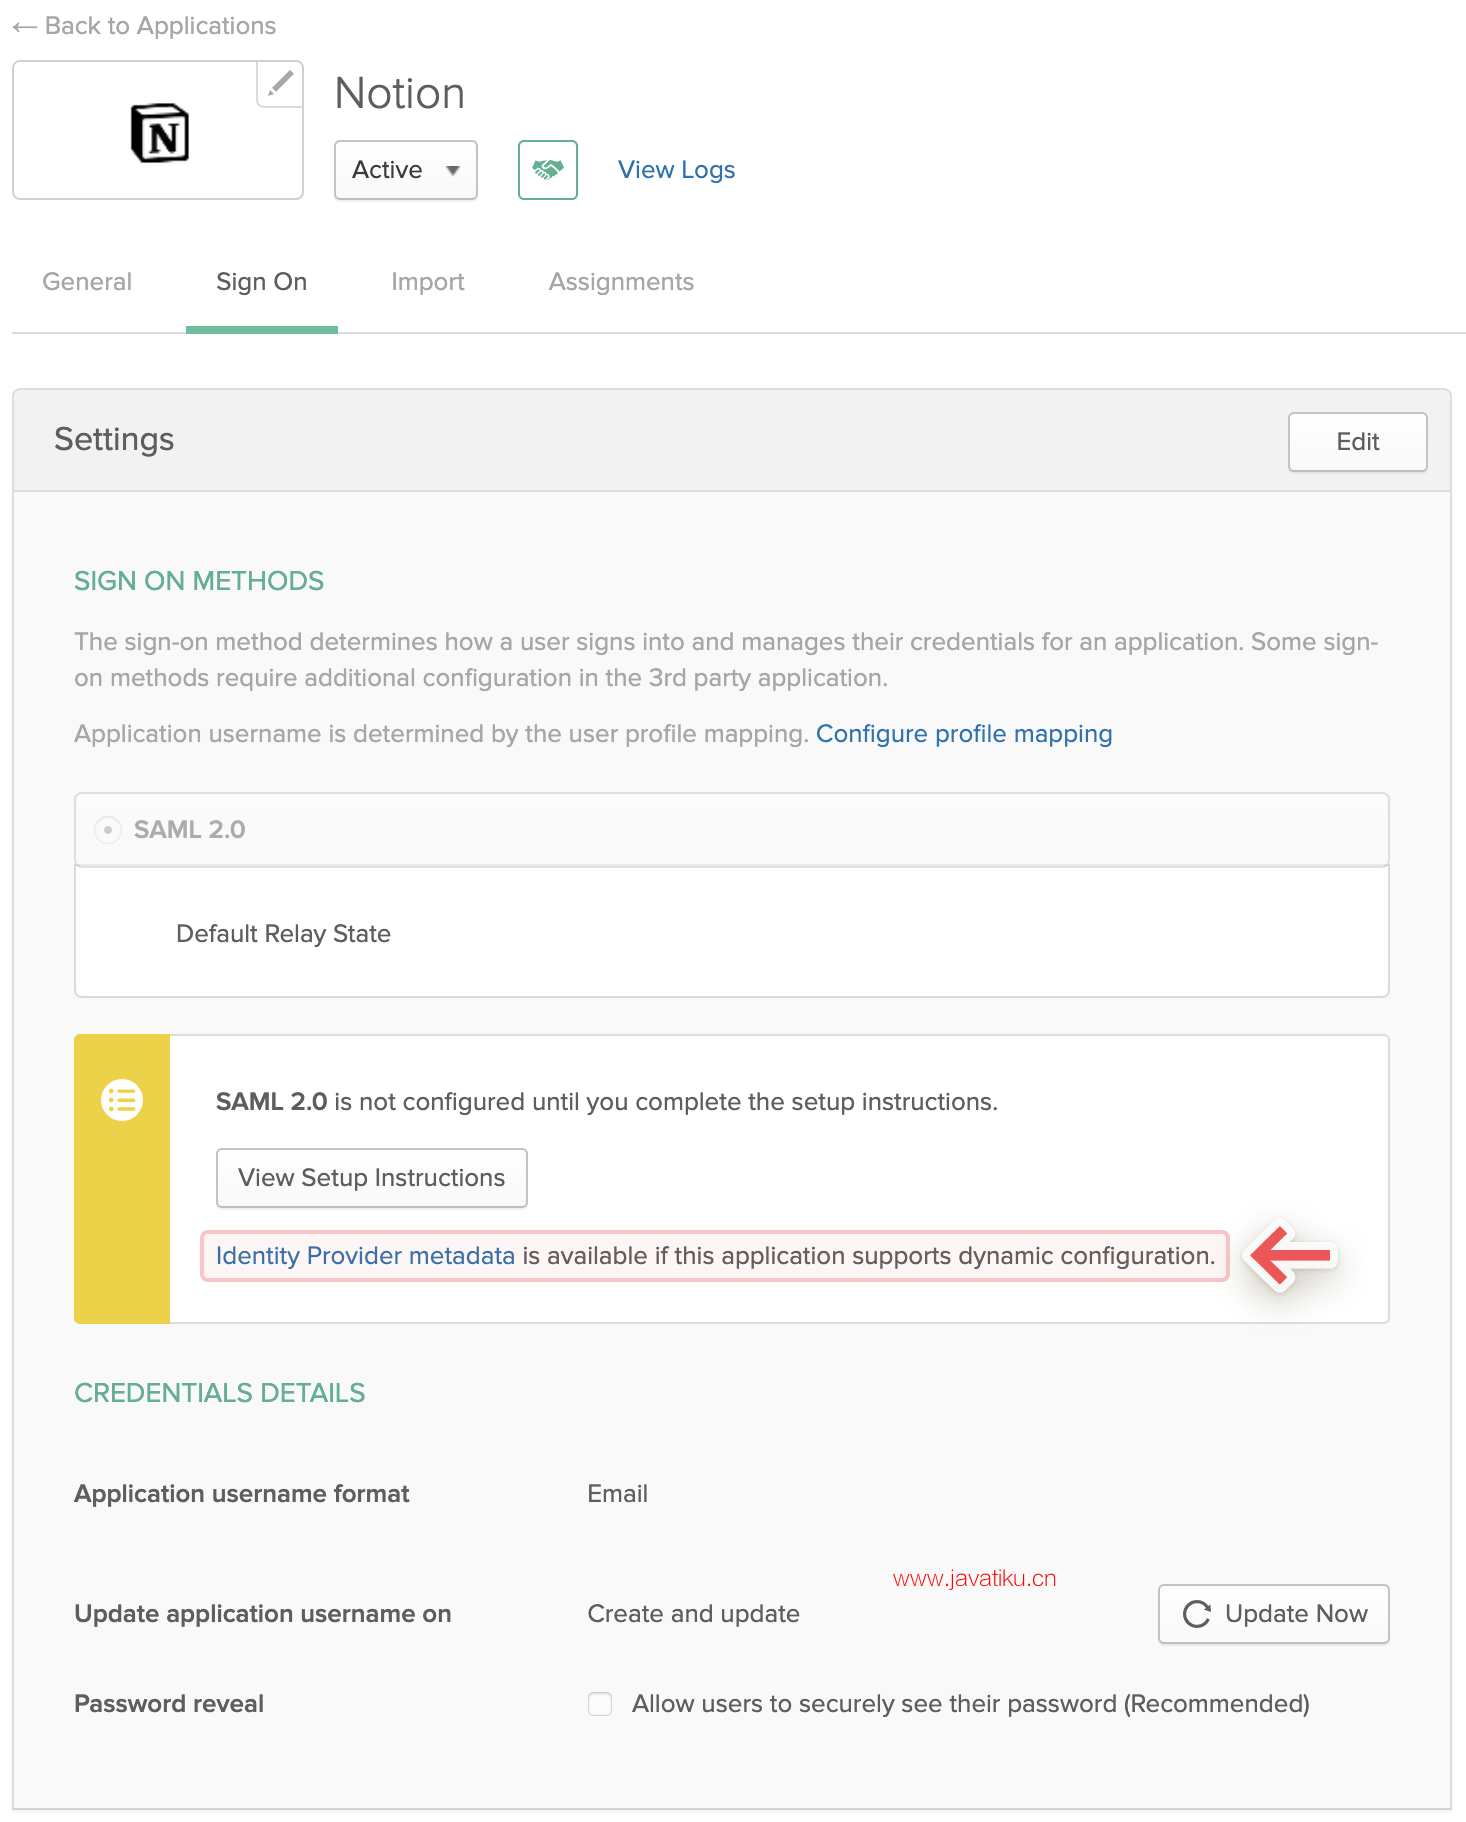This screenshot has width=1466, height=1822.
Task: Click the pencil edit logo icon
Action: (x=280, y=84)
